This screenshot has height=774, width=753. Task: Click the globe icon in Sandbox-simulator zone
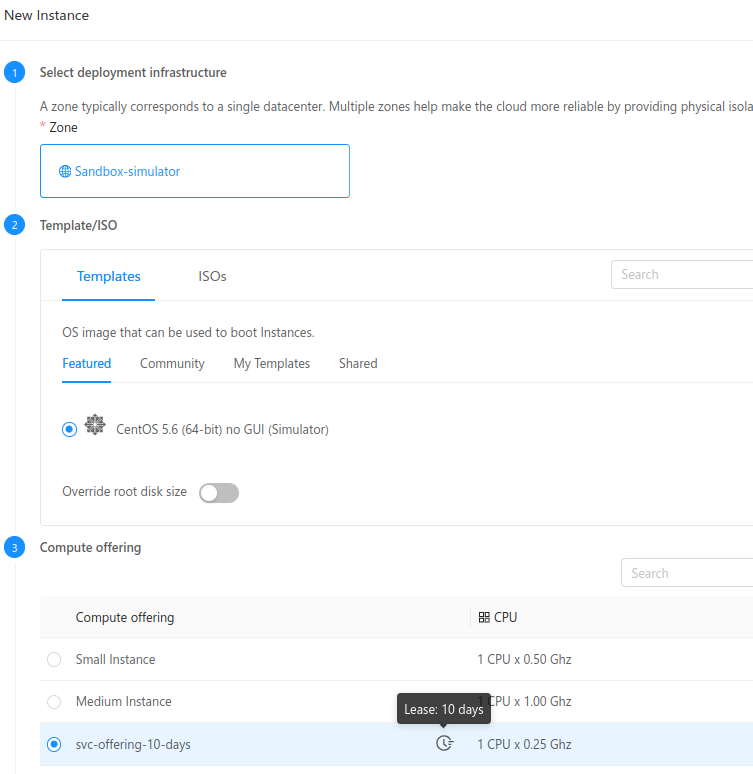pos(65,171)
